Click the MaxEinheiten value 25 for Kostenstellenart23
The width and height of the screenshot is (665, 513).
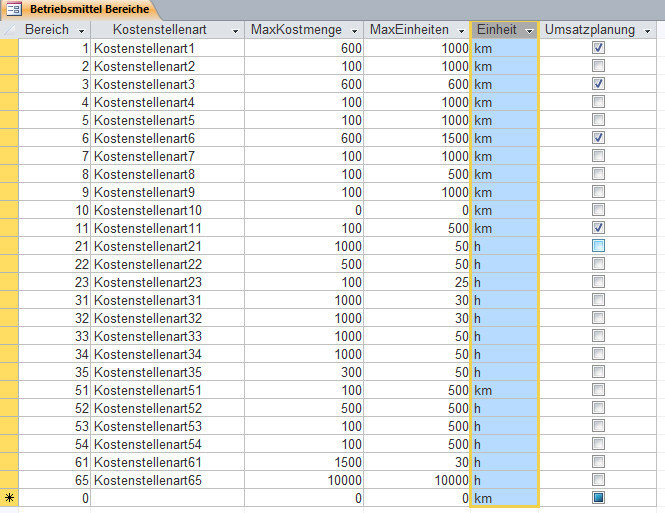(x=416, y=282)
